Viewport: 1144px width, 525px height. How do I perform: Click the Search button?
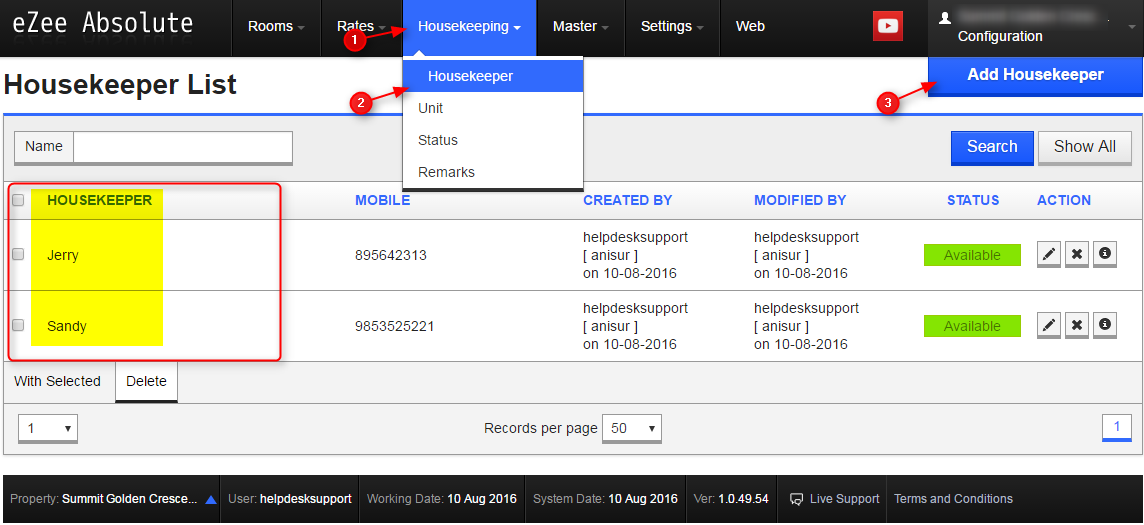(x=992, y=147)
